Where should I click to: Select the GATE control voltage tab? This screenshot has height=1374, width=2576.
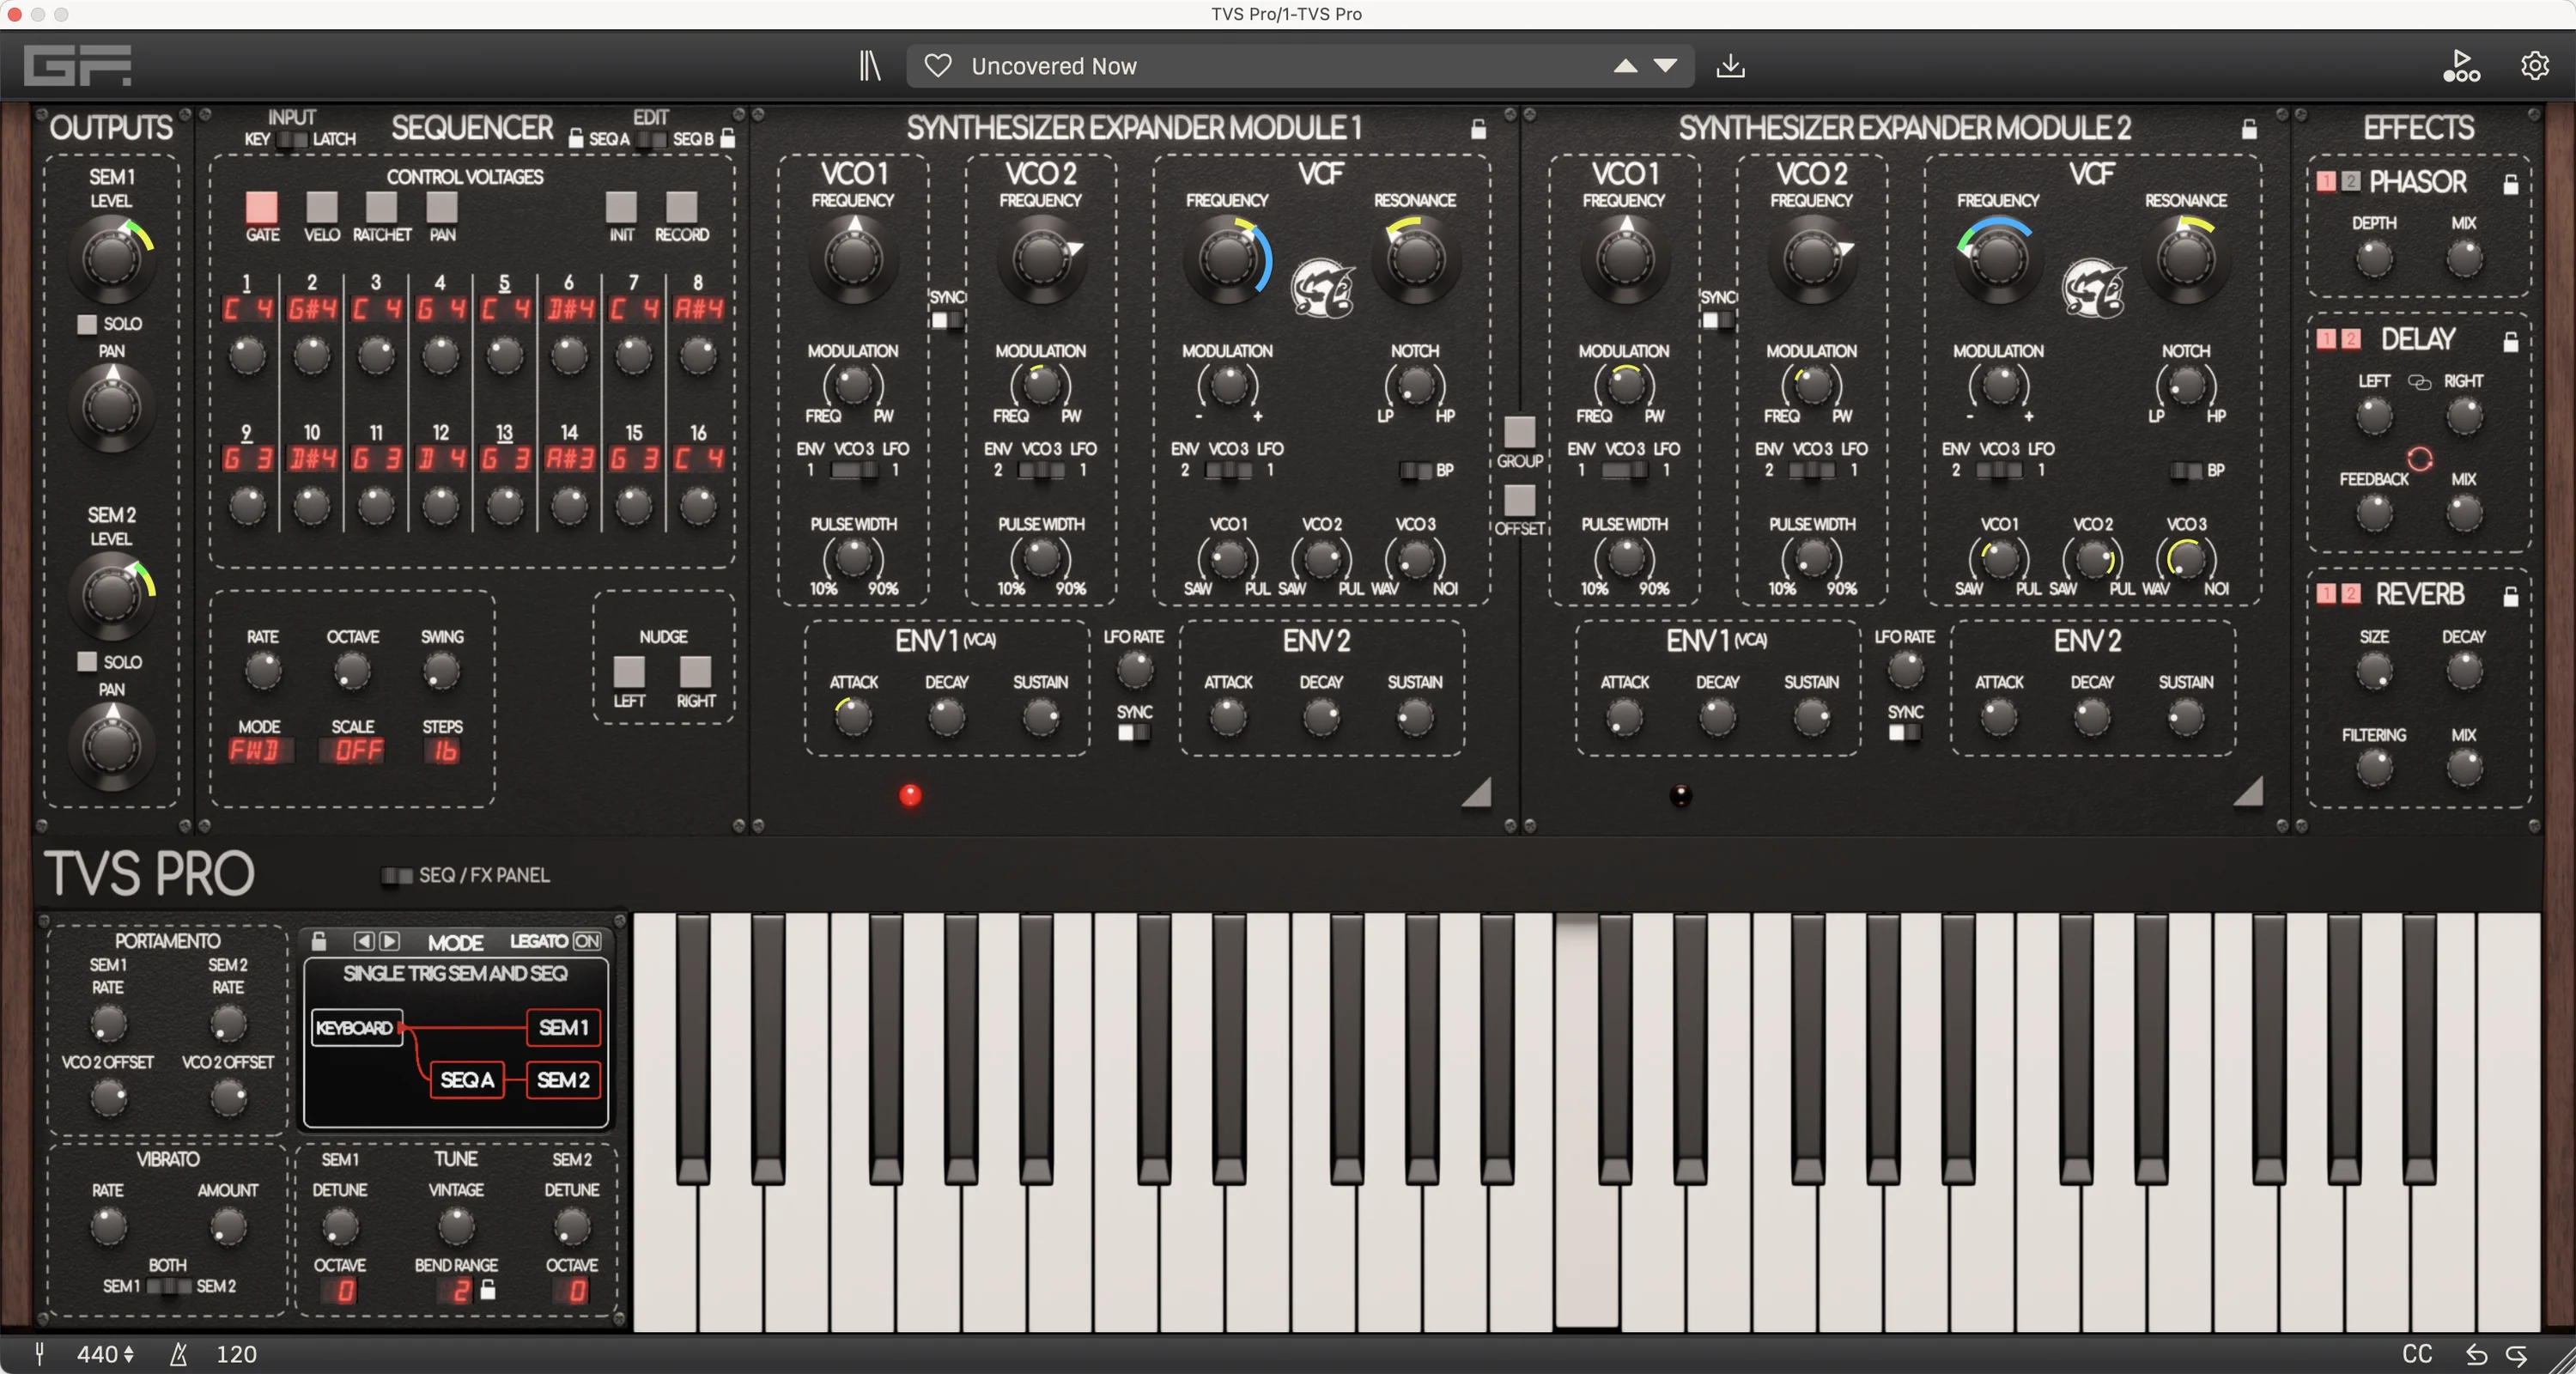tap(261, 207)
